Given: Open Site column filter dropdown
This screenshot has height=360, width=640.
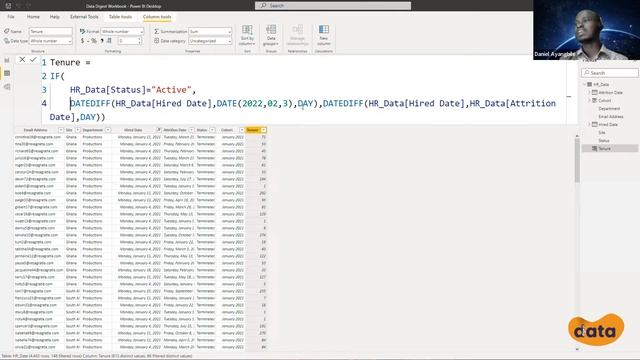Looking at the screenshot, I should click(x=78, y=130).
